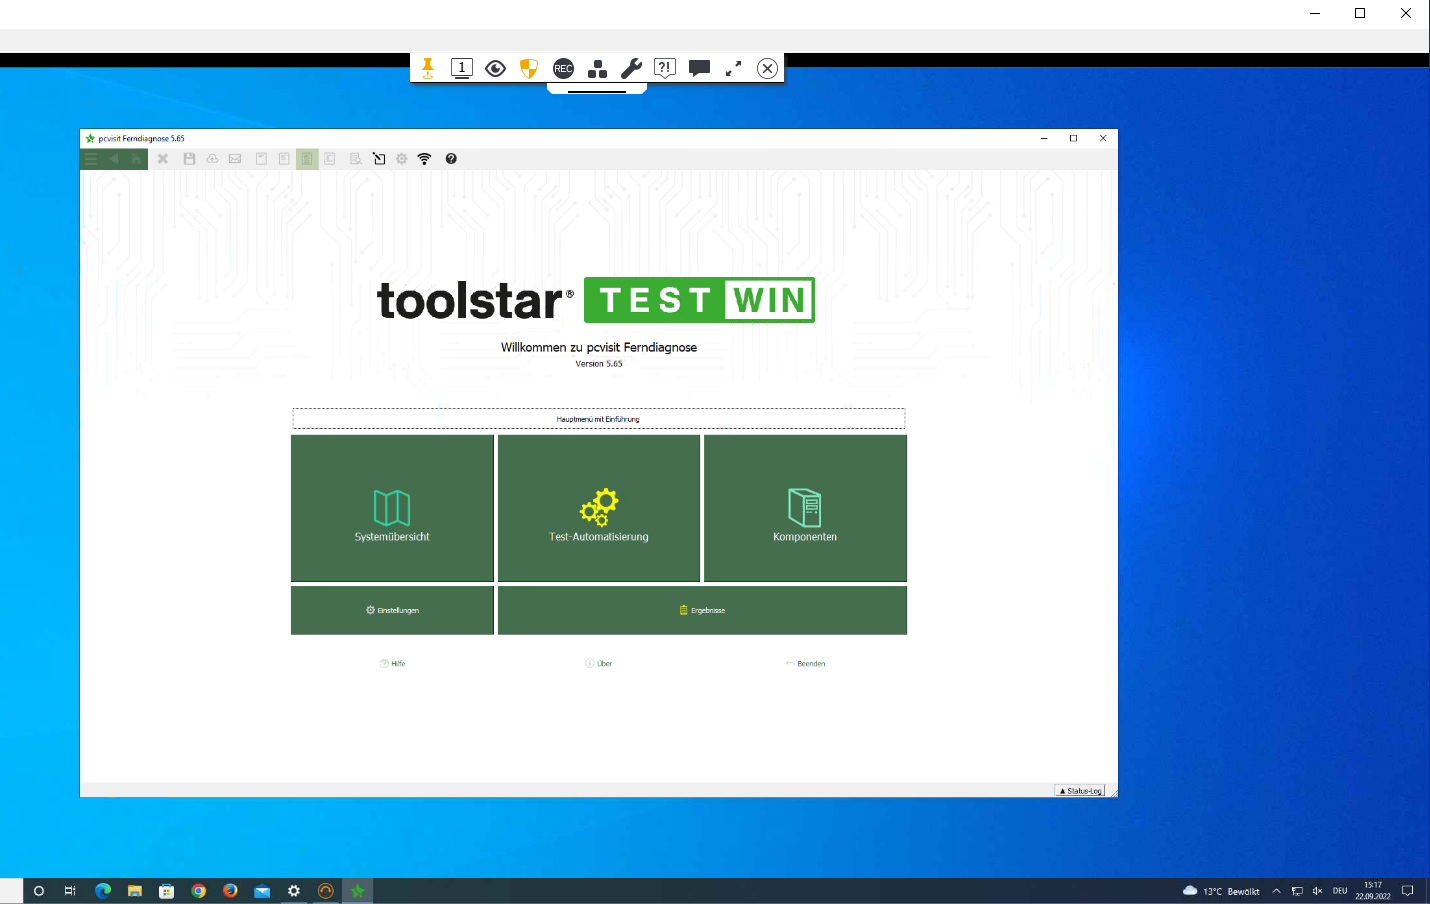This screenshot has height=904, width=1430.
Task: Click the WiFi network icon in app toolbar
Action: click(424, 159)
